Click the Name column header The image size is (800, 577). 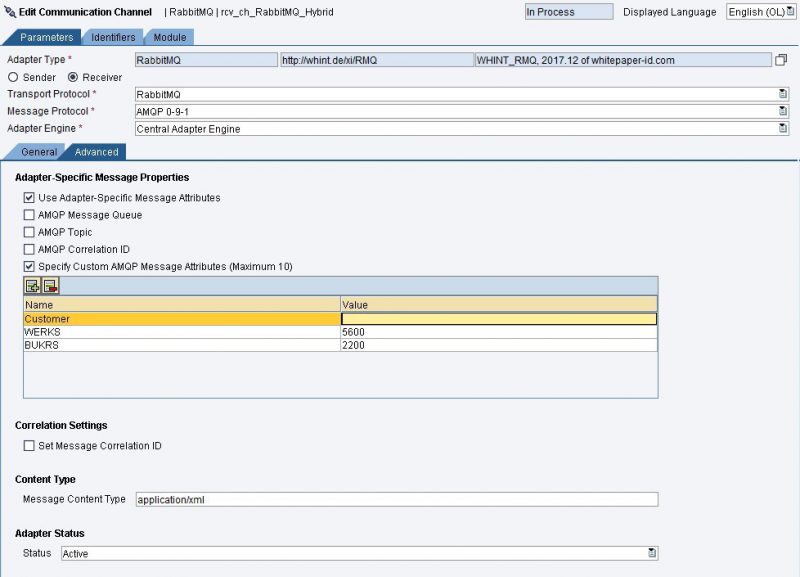(182, 305)
